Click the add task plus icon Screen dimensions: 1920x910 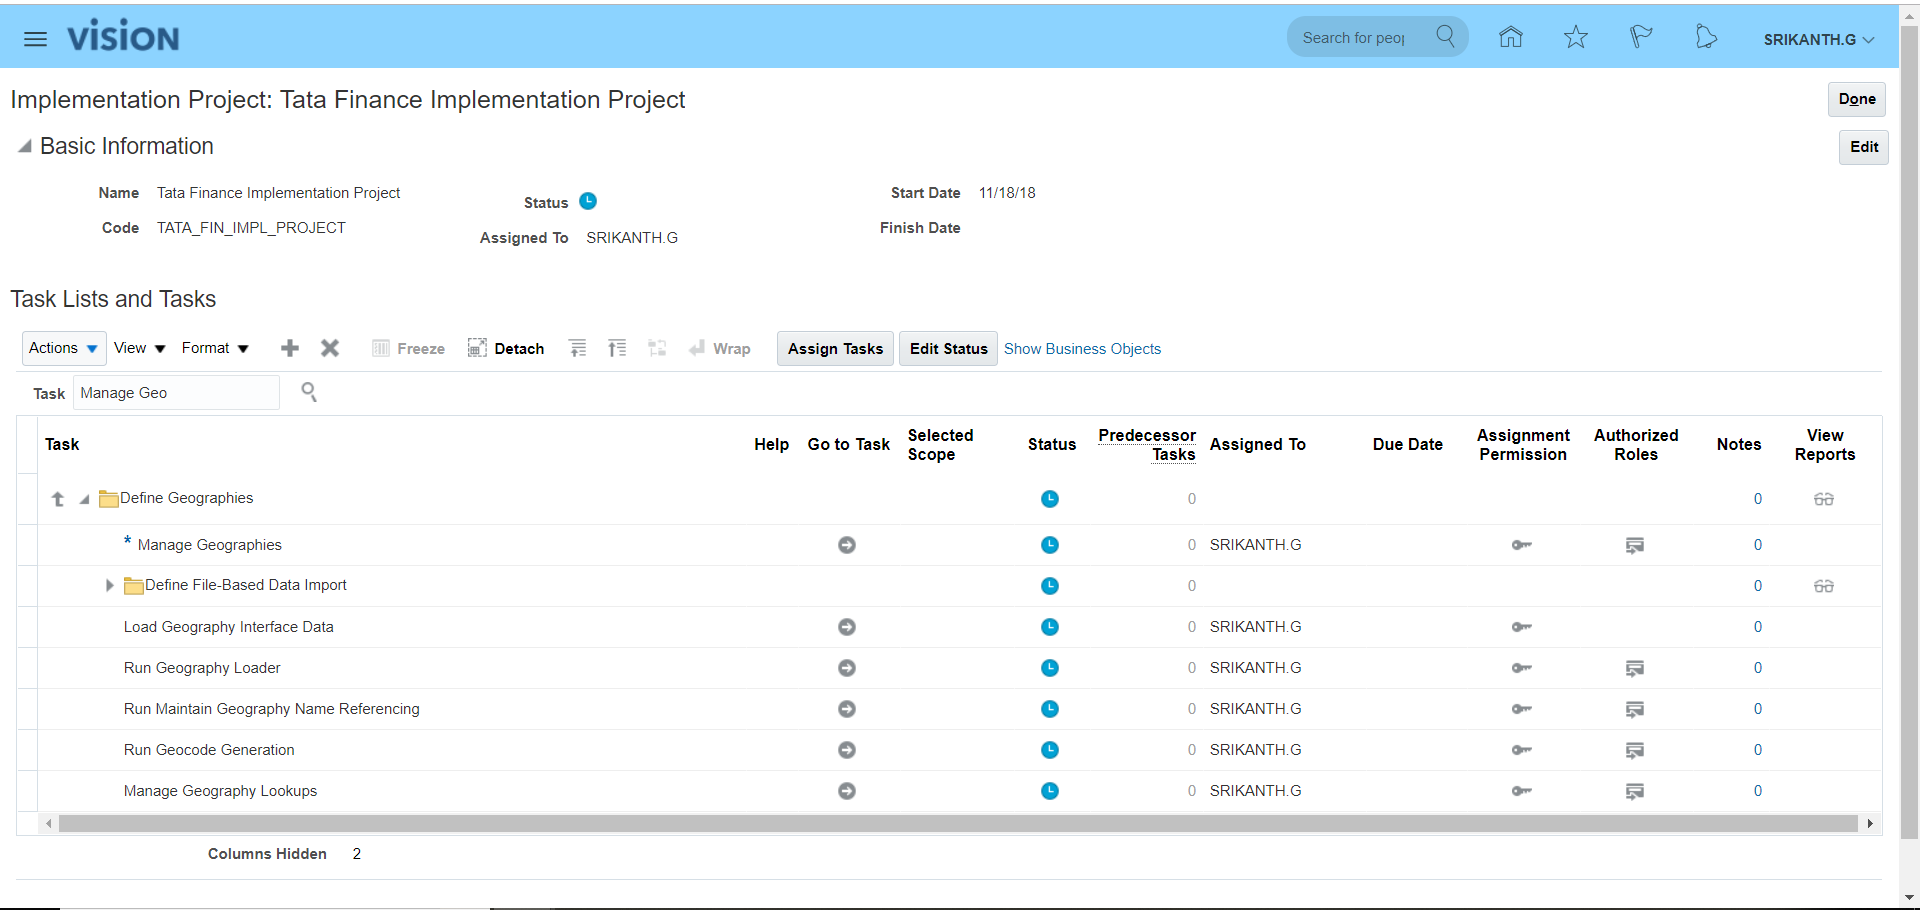point(290,348)
